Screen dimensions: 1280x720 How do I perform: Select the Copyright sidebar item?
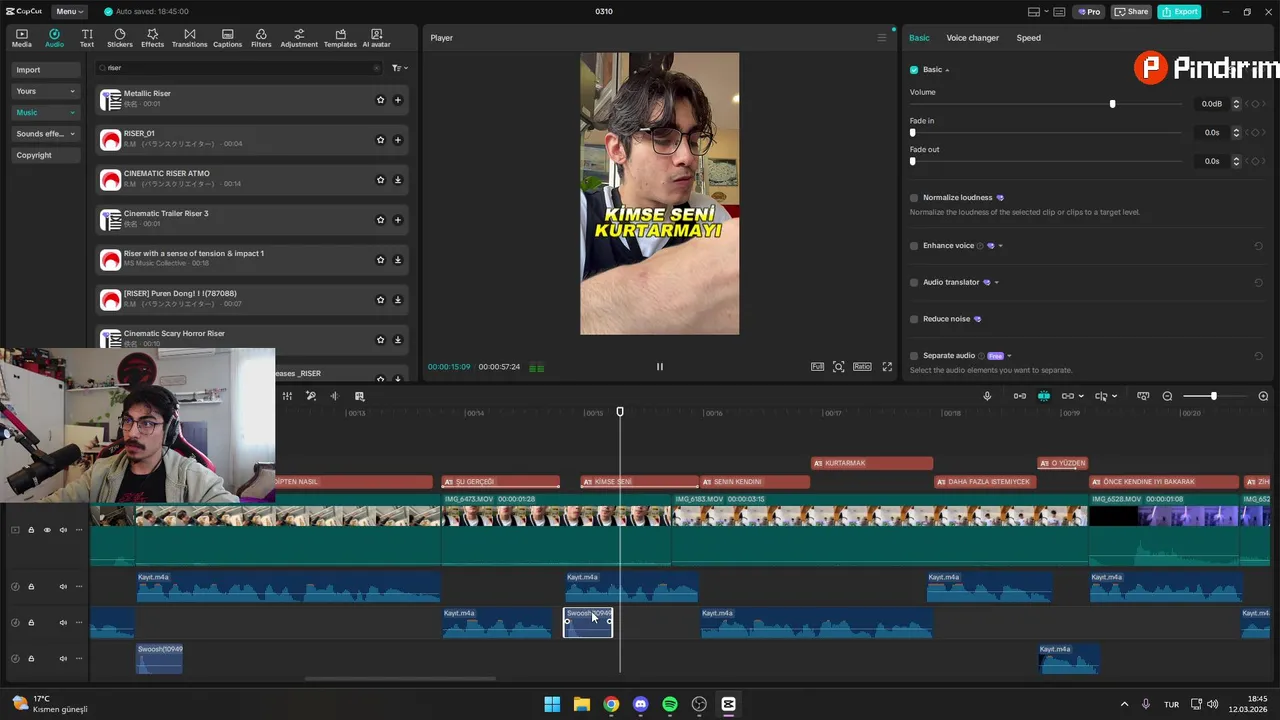tap(46, 155)
